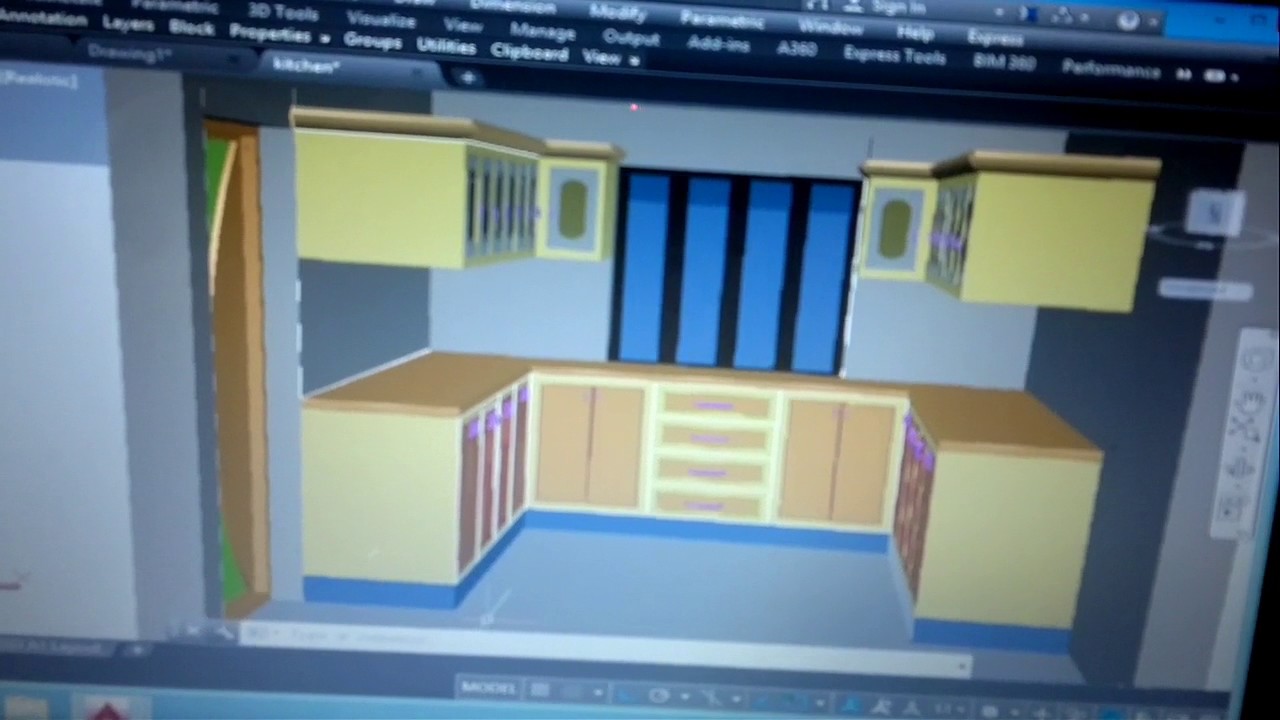Add a new drawing tab with plus
Screen dimensions: 1280x720
[467, 76]
